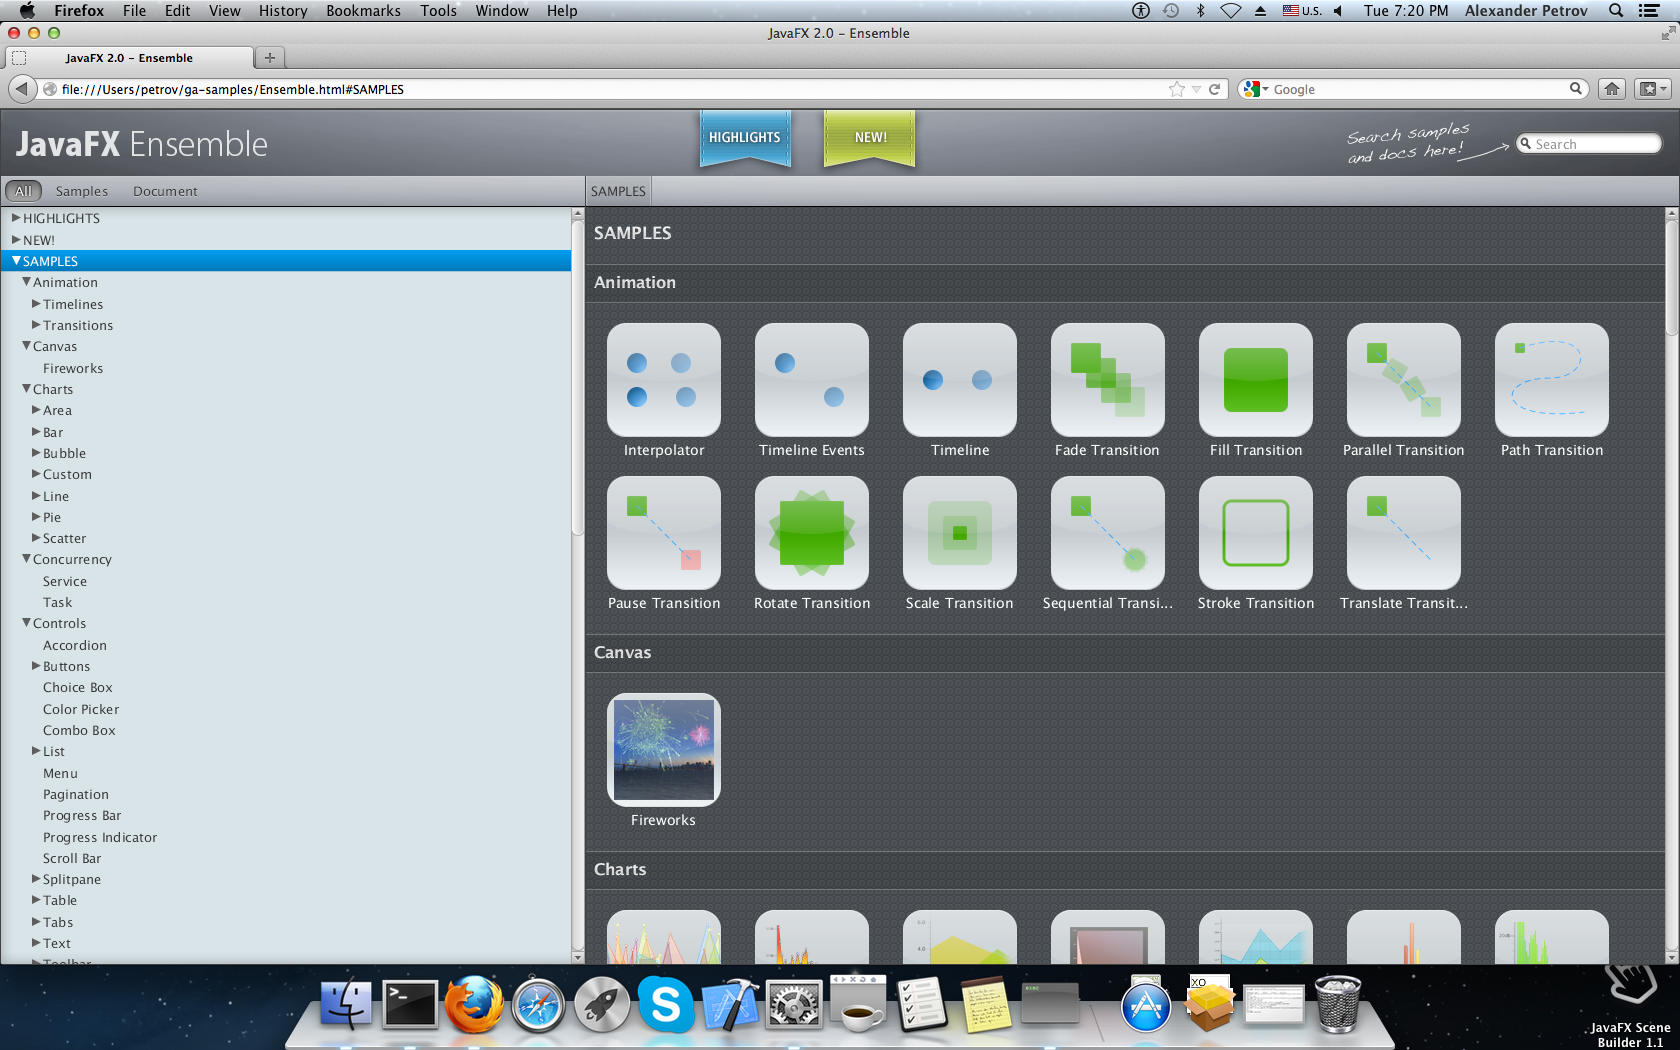This screenshot has width=1680, height=1050.
Task: Click the Fill Transition sample icon
Action: click(1255, 380)
